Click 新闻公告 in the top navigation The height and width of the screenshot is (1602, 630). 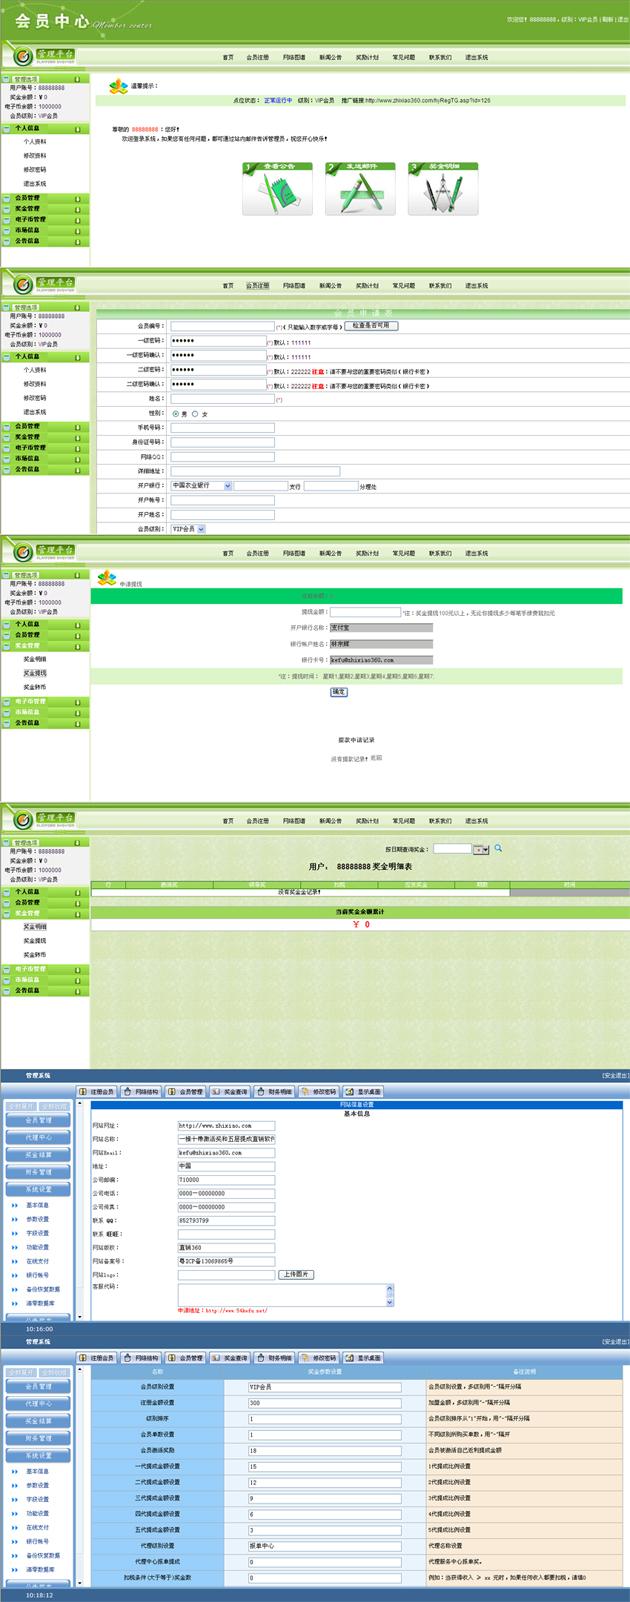(330, 57)
